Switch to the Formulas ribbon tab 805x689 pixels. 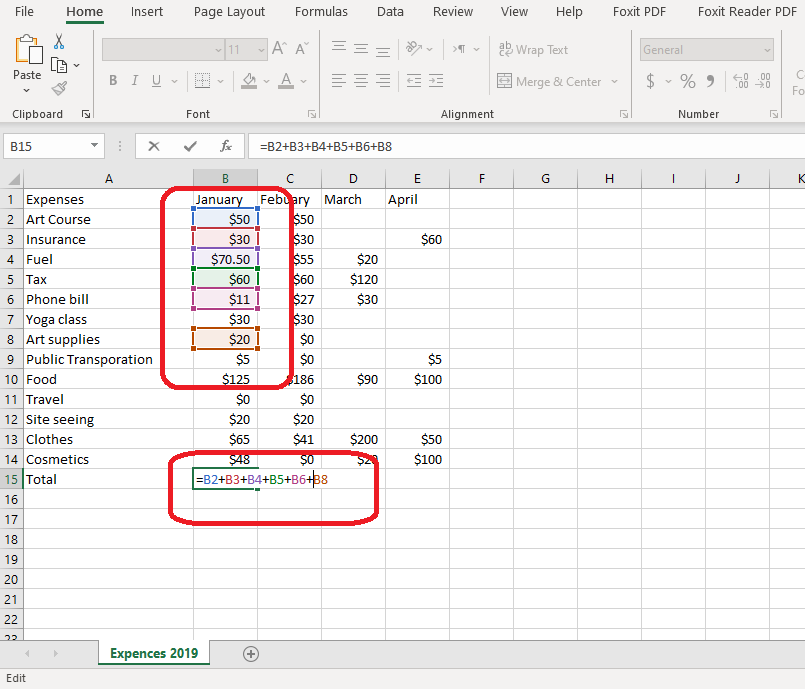[321, 12]
